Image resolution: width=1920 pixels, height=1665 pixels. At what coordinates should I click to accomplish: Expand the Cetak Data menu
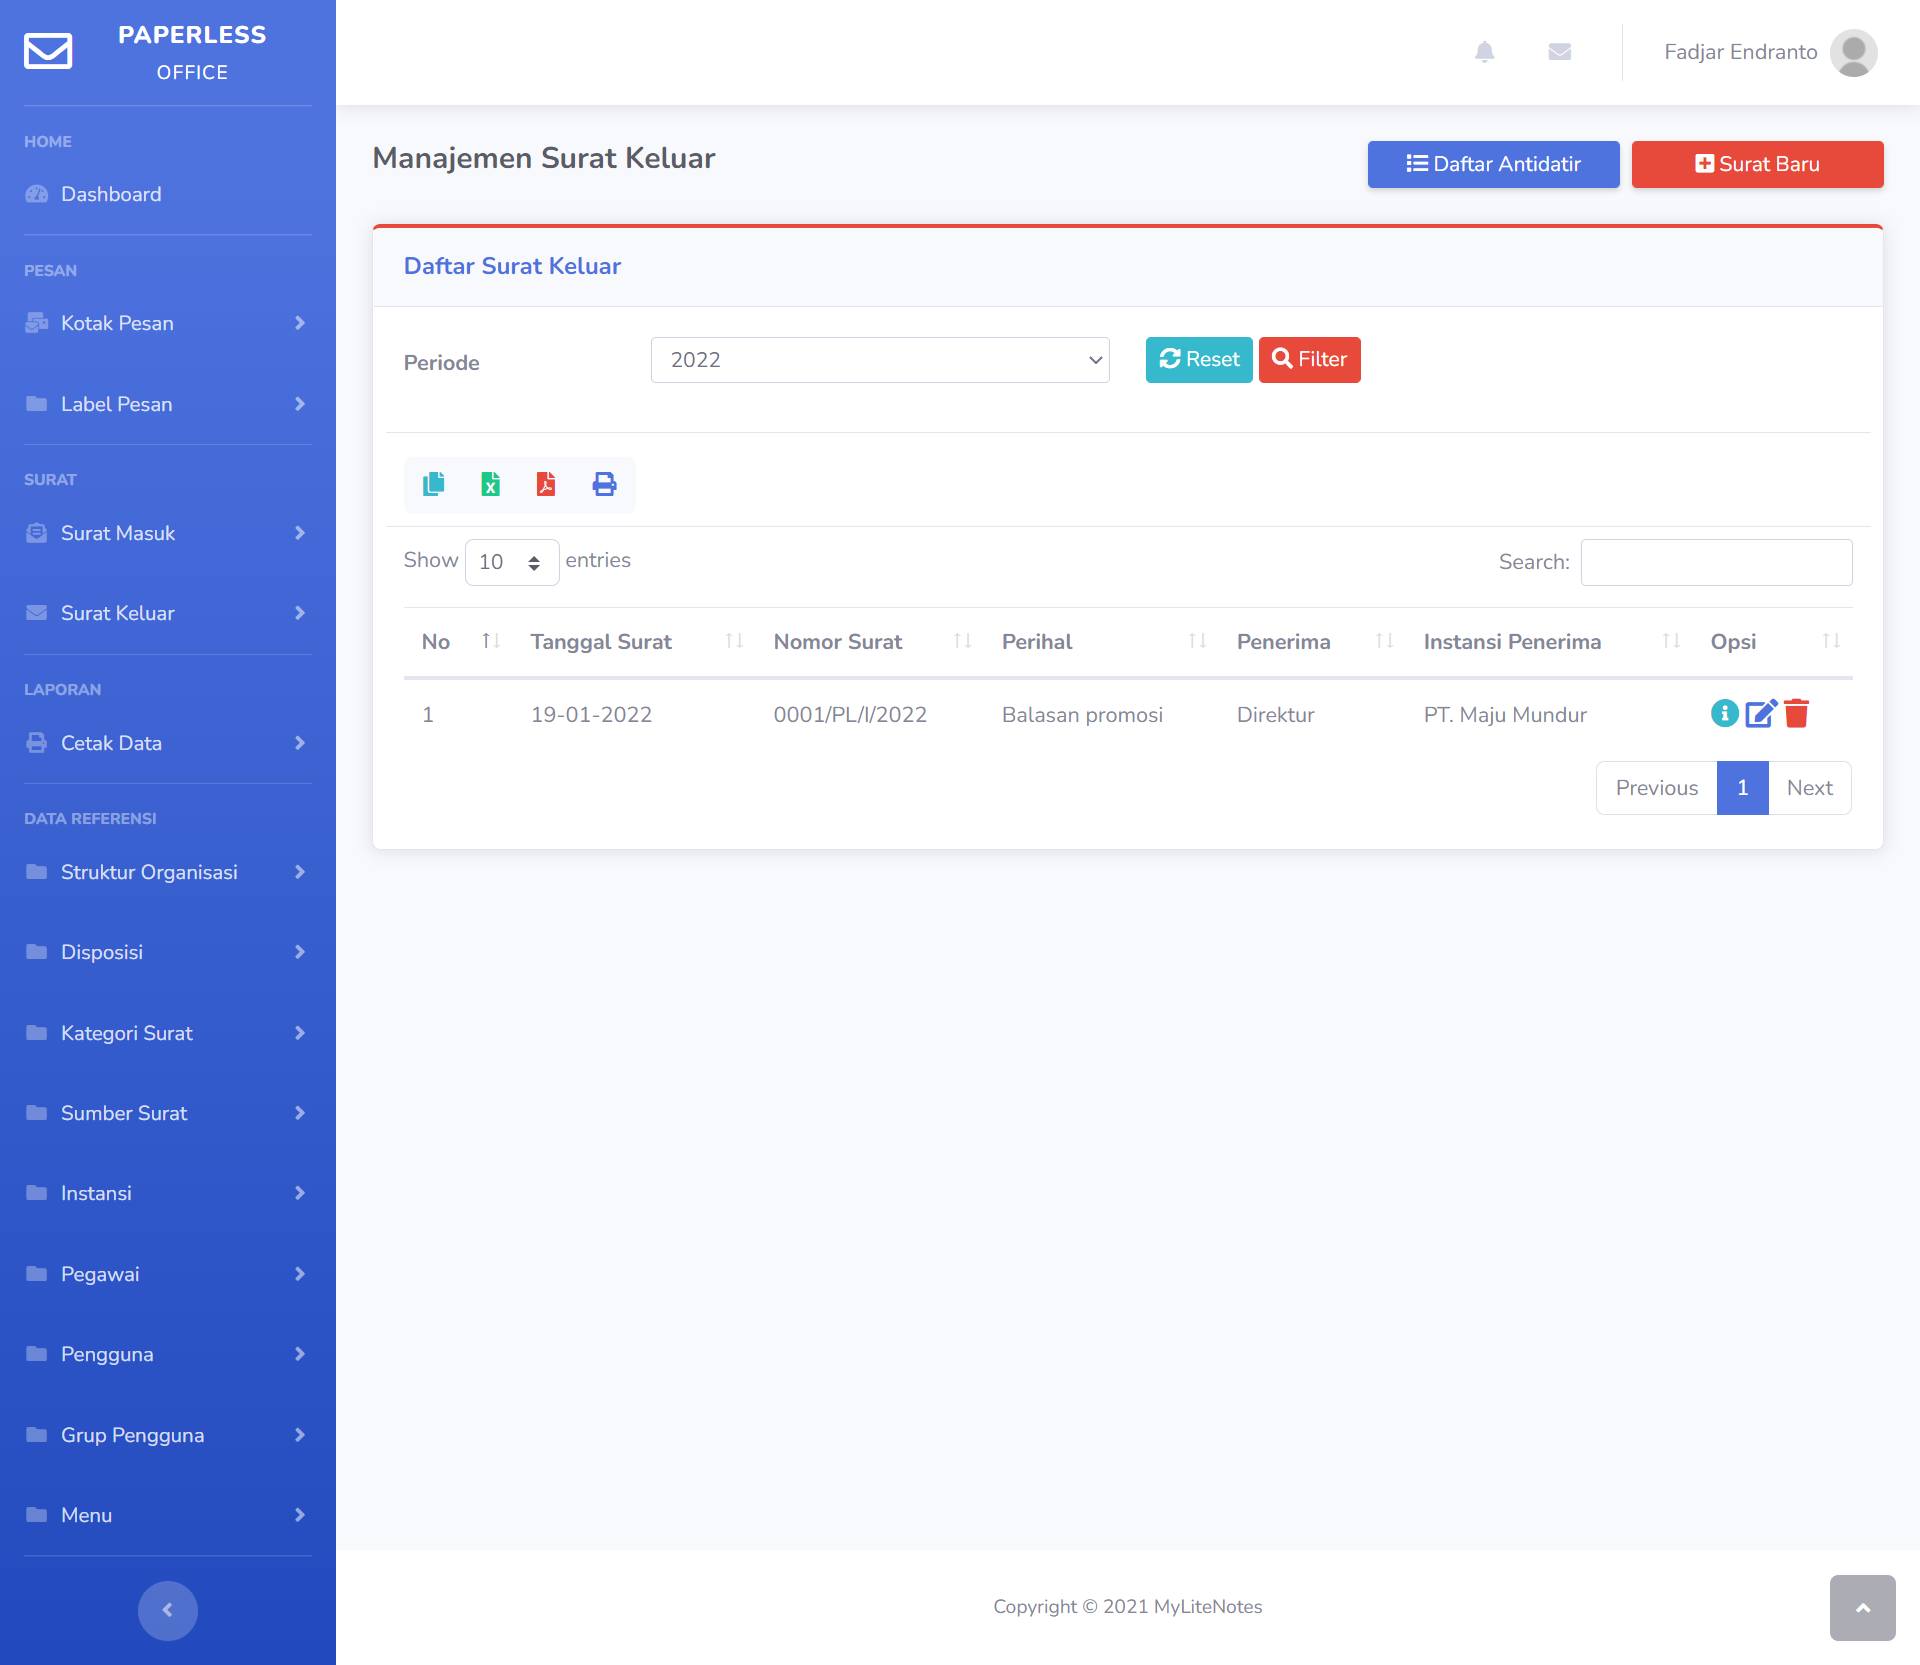pos(168,743)
